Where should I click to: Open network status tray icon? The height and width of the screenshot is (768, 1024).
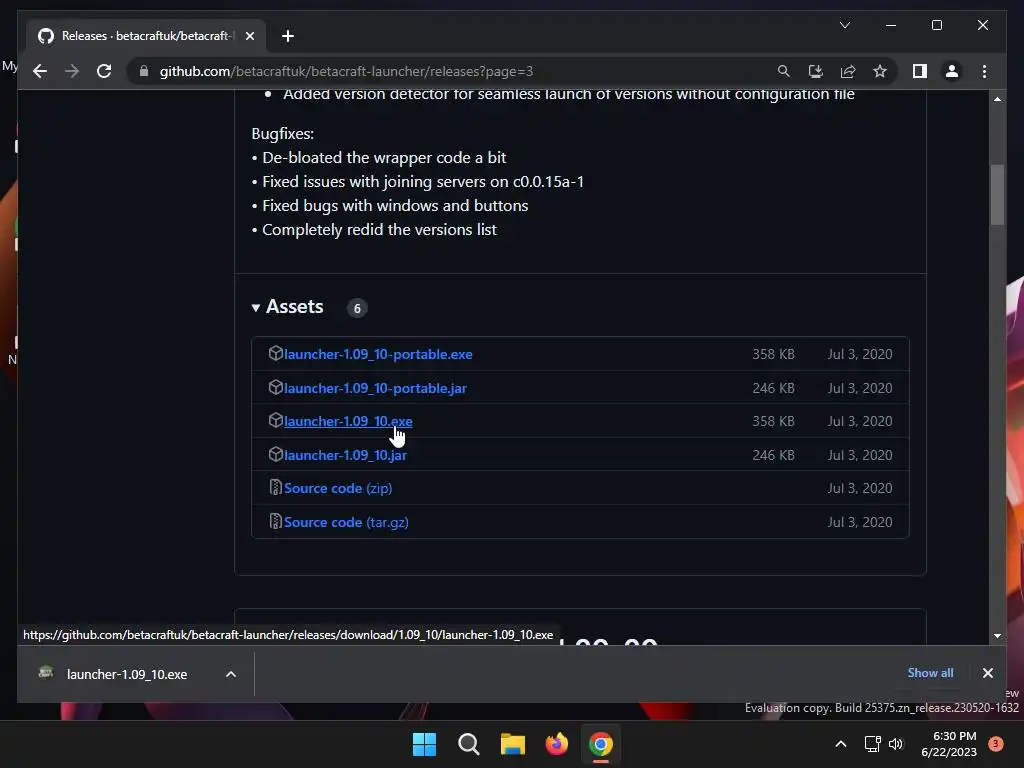[x=872, y=744]
